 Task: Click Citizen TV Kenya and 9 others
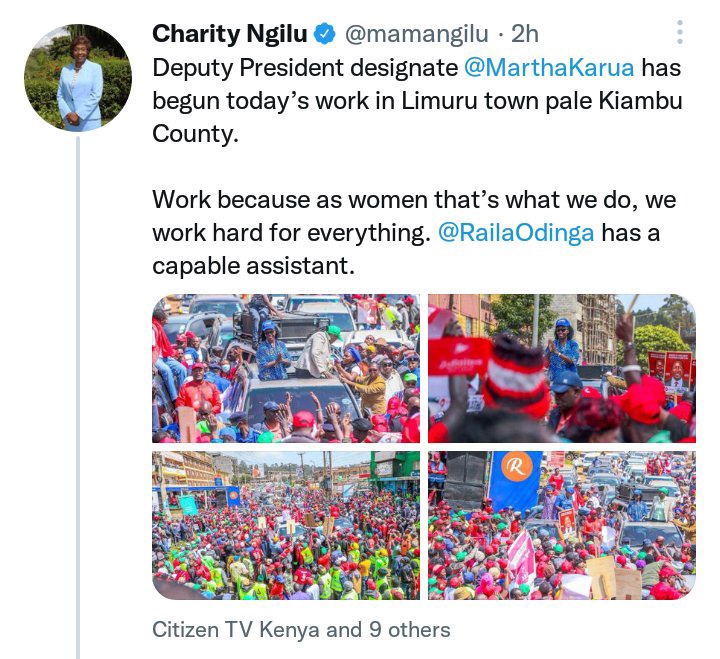tap(301, 630)
